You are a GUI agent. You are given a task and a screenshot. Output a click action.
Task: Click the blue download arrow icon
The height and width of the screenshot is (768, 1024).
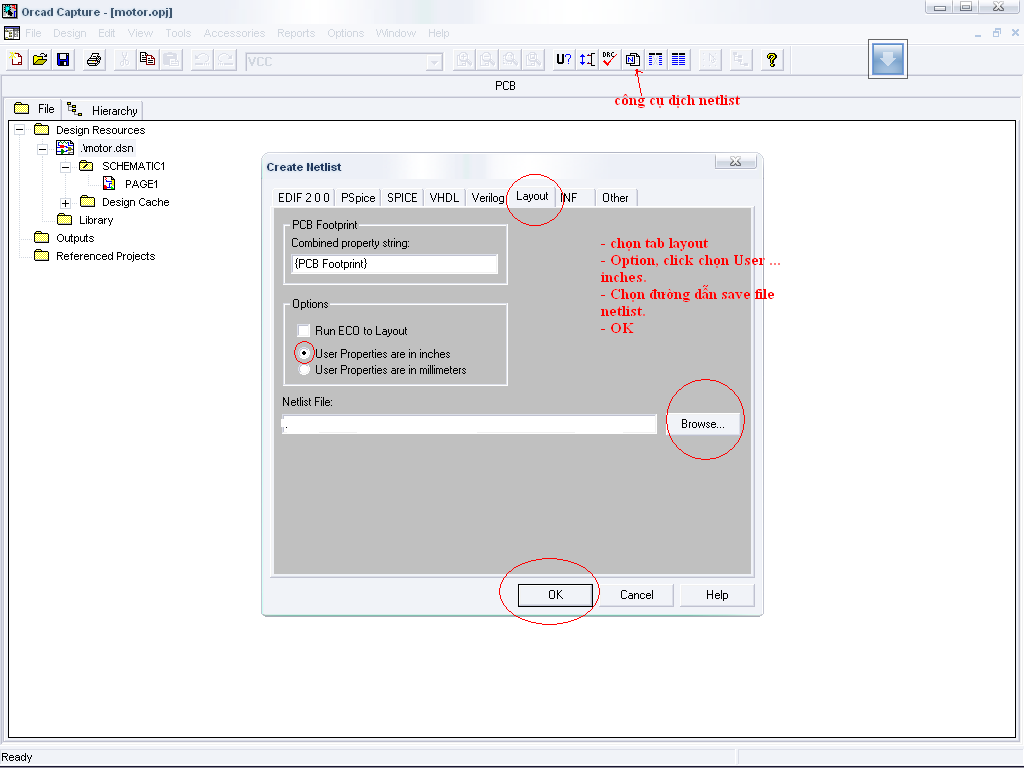point(888,59)
